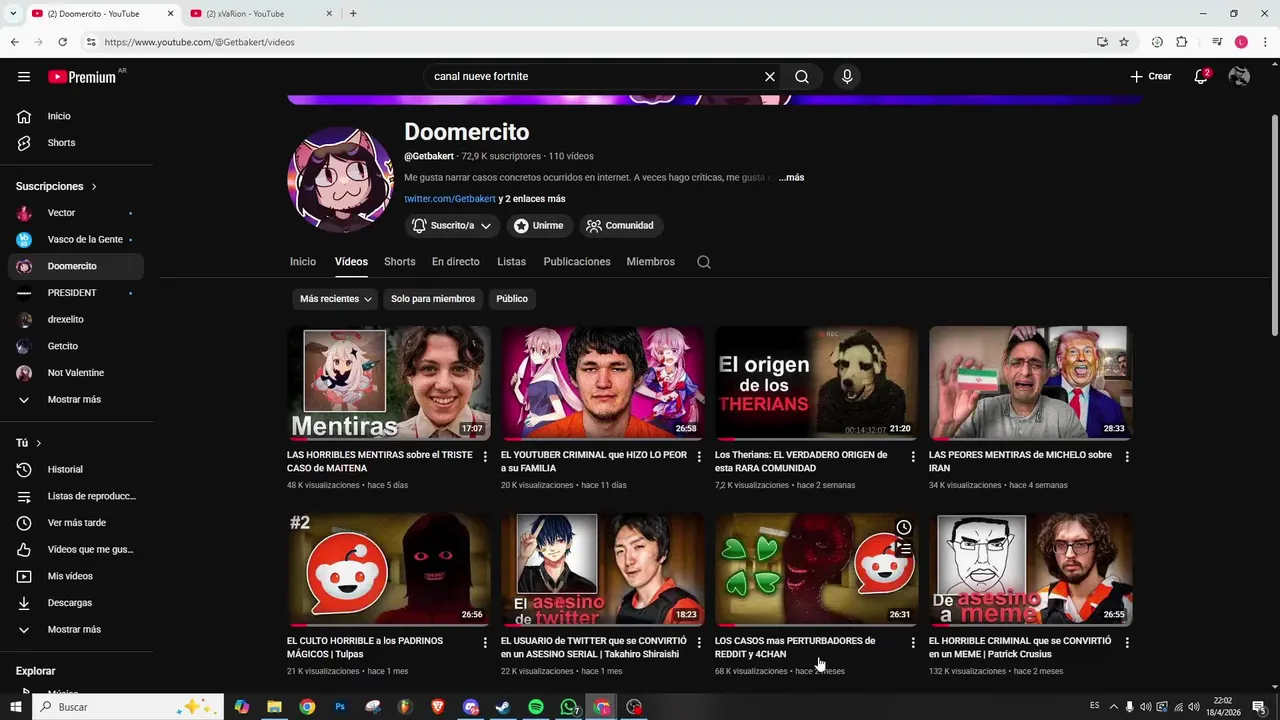Clear the search box text
This screenshot has width=1280, height=720.
770,76
